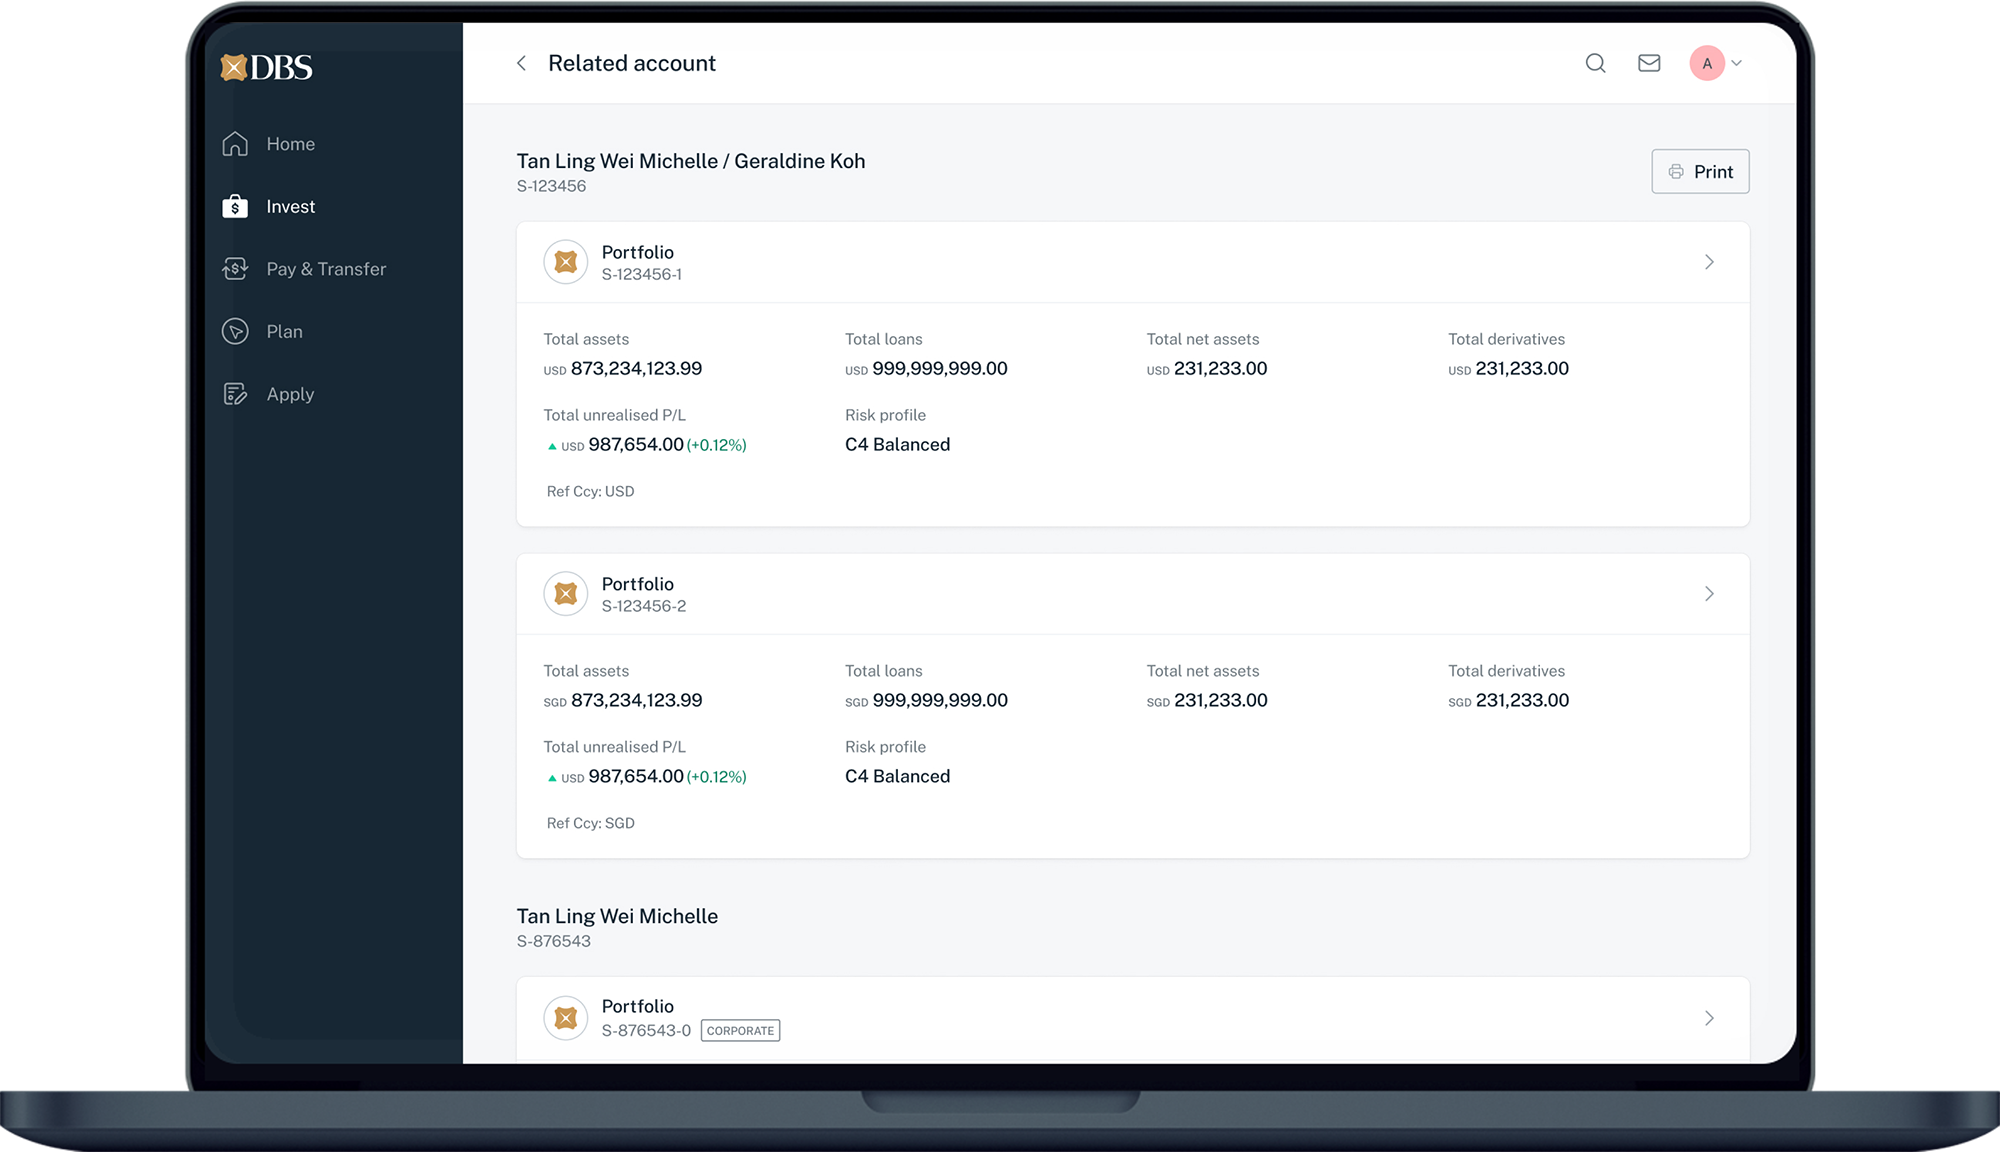The height and width of the screenshot is (1152, 2000).
Task: Select the Invest menu item
Action: pyautogui.click(x=290, y=206)
